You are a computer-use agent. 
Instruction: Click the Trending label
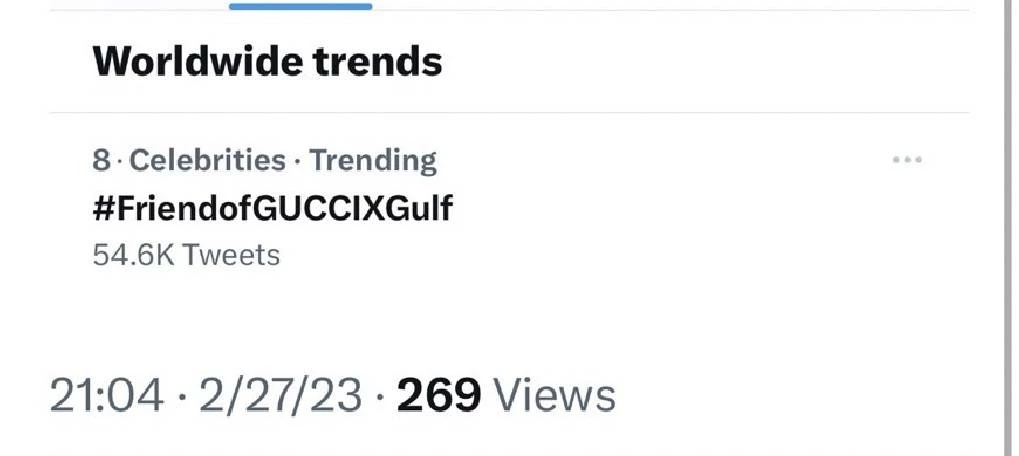373,160
